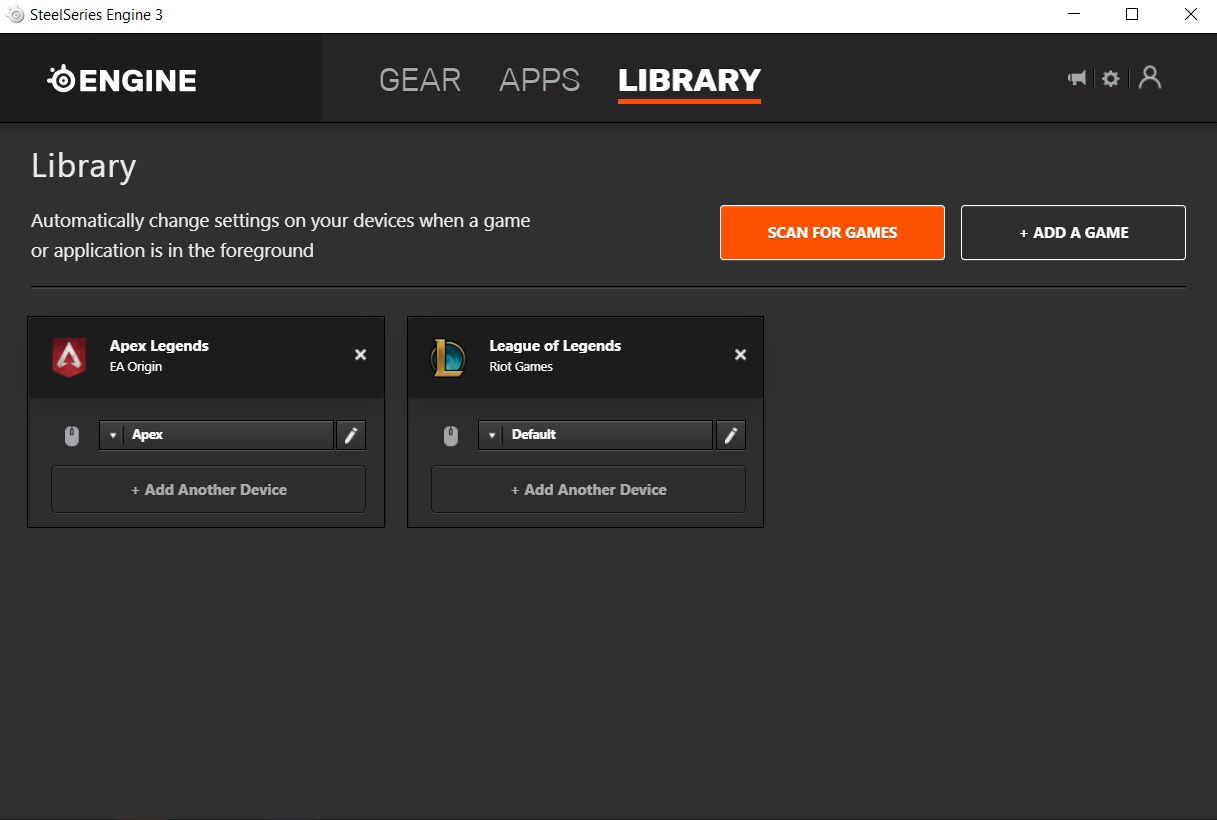Maximize the SteelSeries Engine window
The image size is (1217, 820).
click(1131, 15)
